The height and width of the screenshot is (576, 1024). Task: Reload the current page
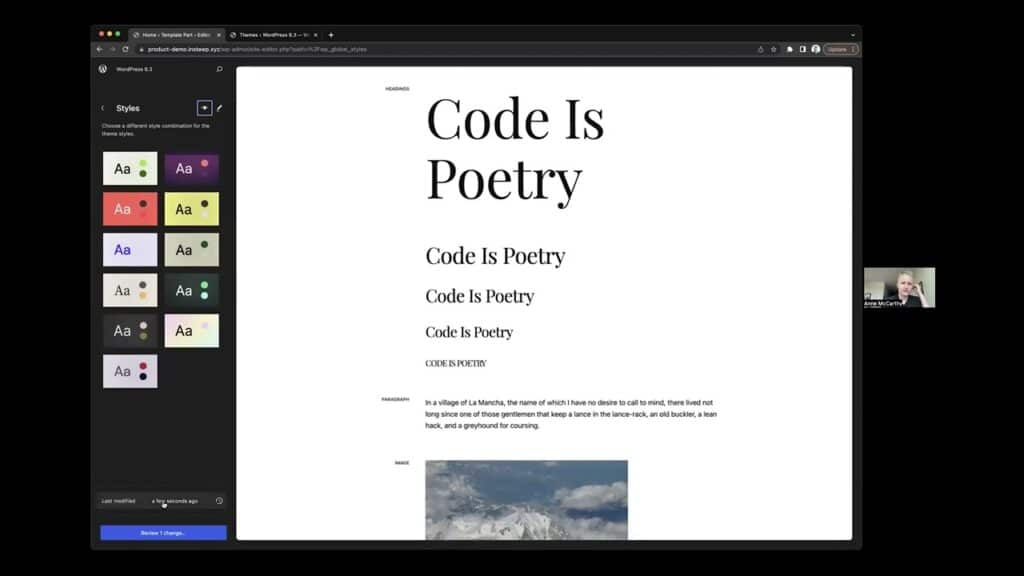coord(125,49)
